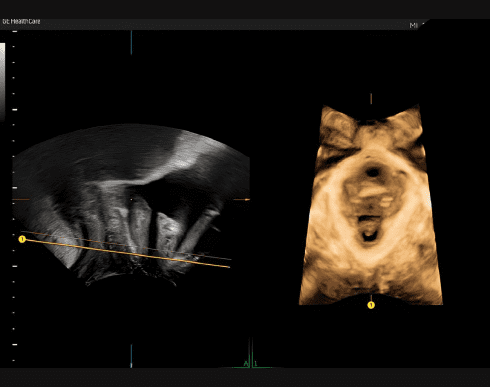
Task: Click the grayscale map bar
Action: [x=2, y=82]
